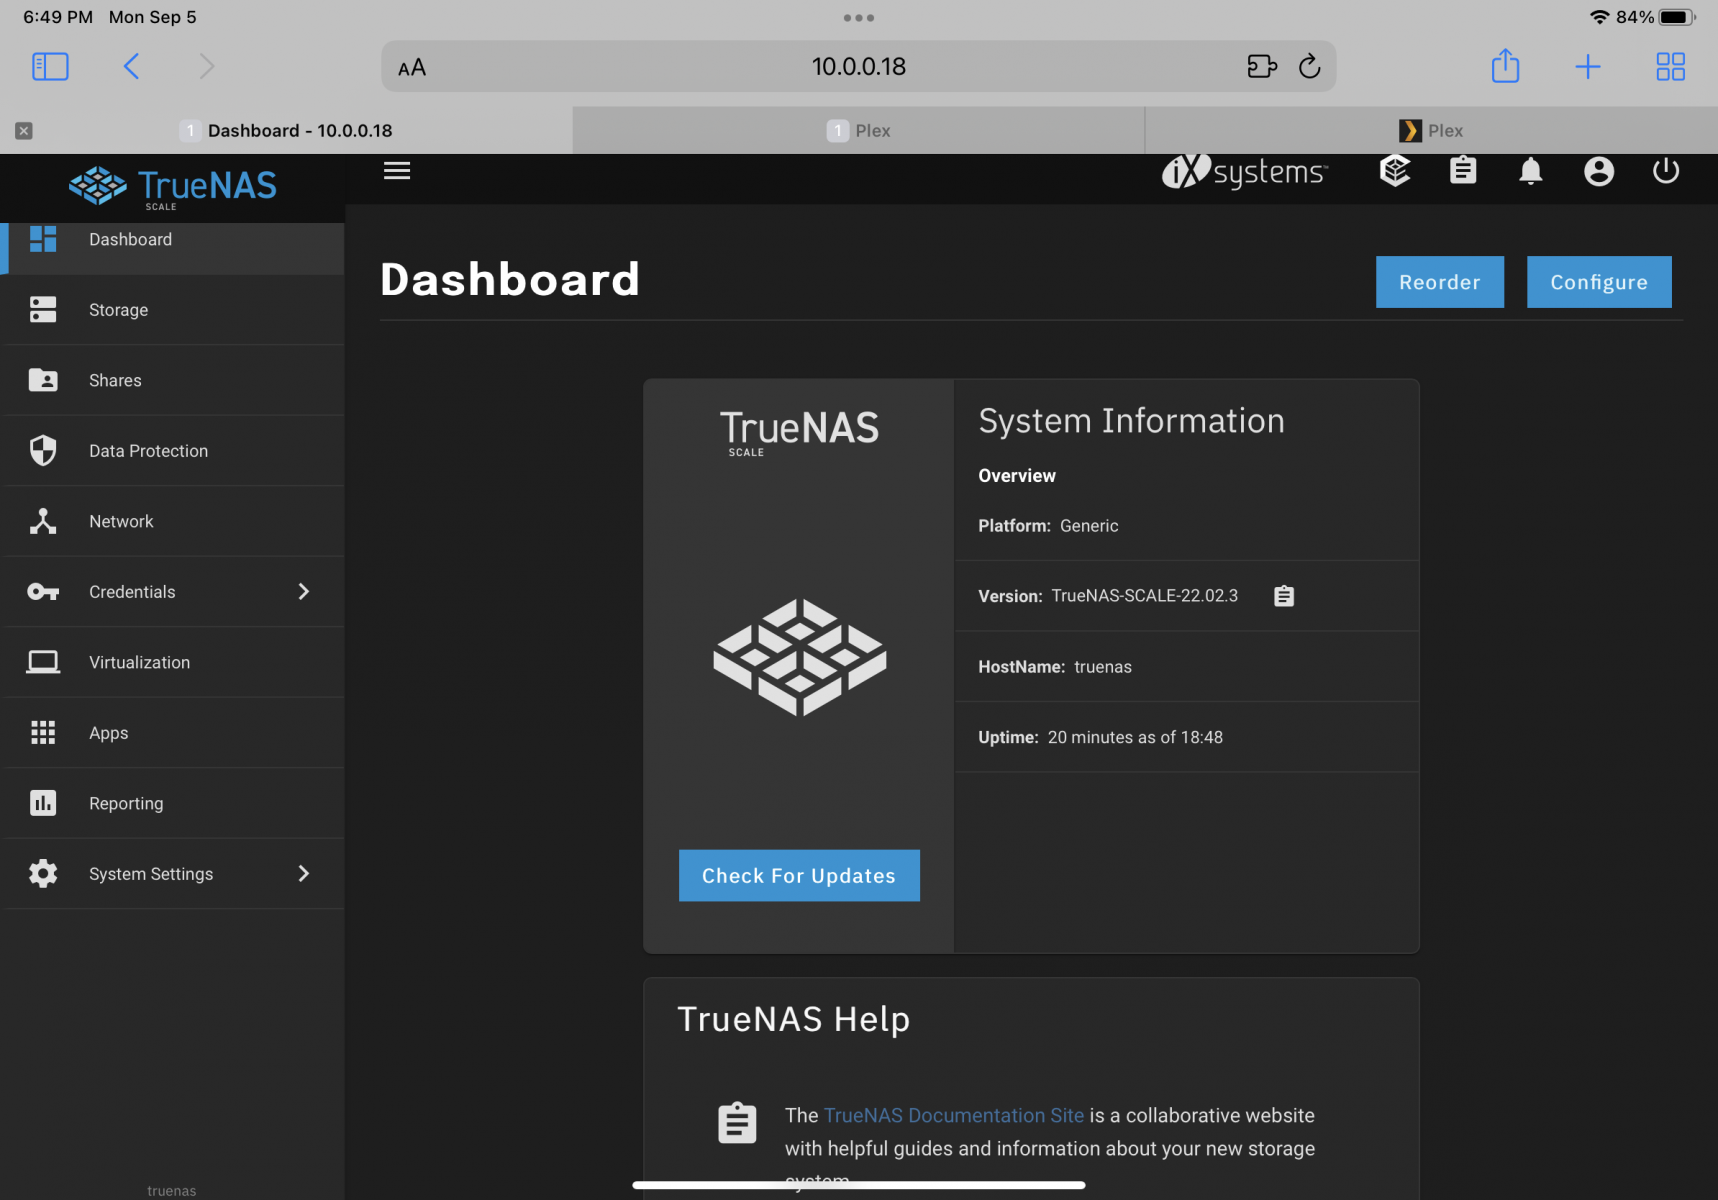
Task: Click the Credentials key icon in sidebar
Action: [x=43, y=592]
